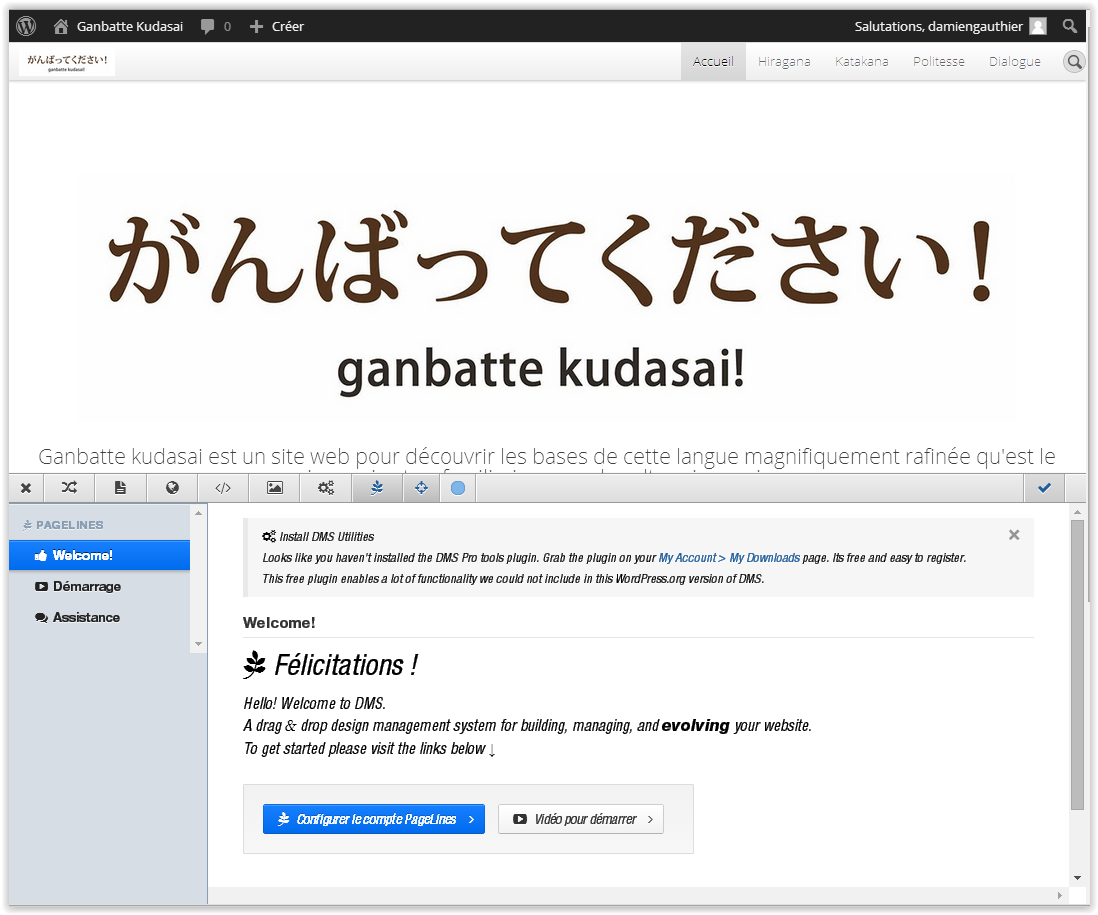
Task: Click the vertical scrollbar of welcome panel
Action: (1077, 664)
